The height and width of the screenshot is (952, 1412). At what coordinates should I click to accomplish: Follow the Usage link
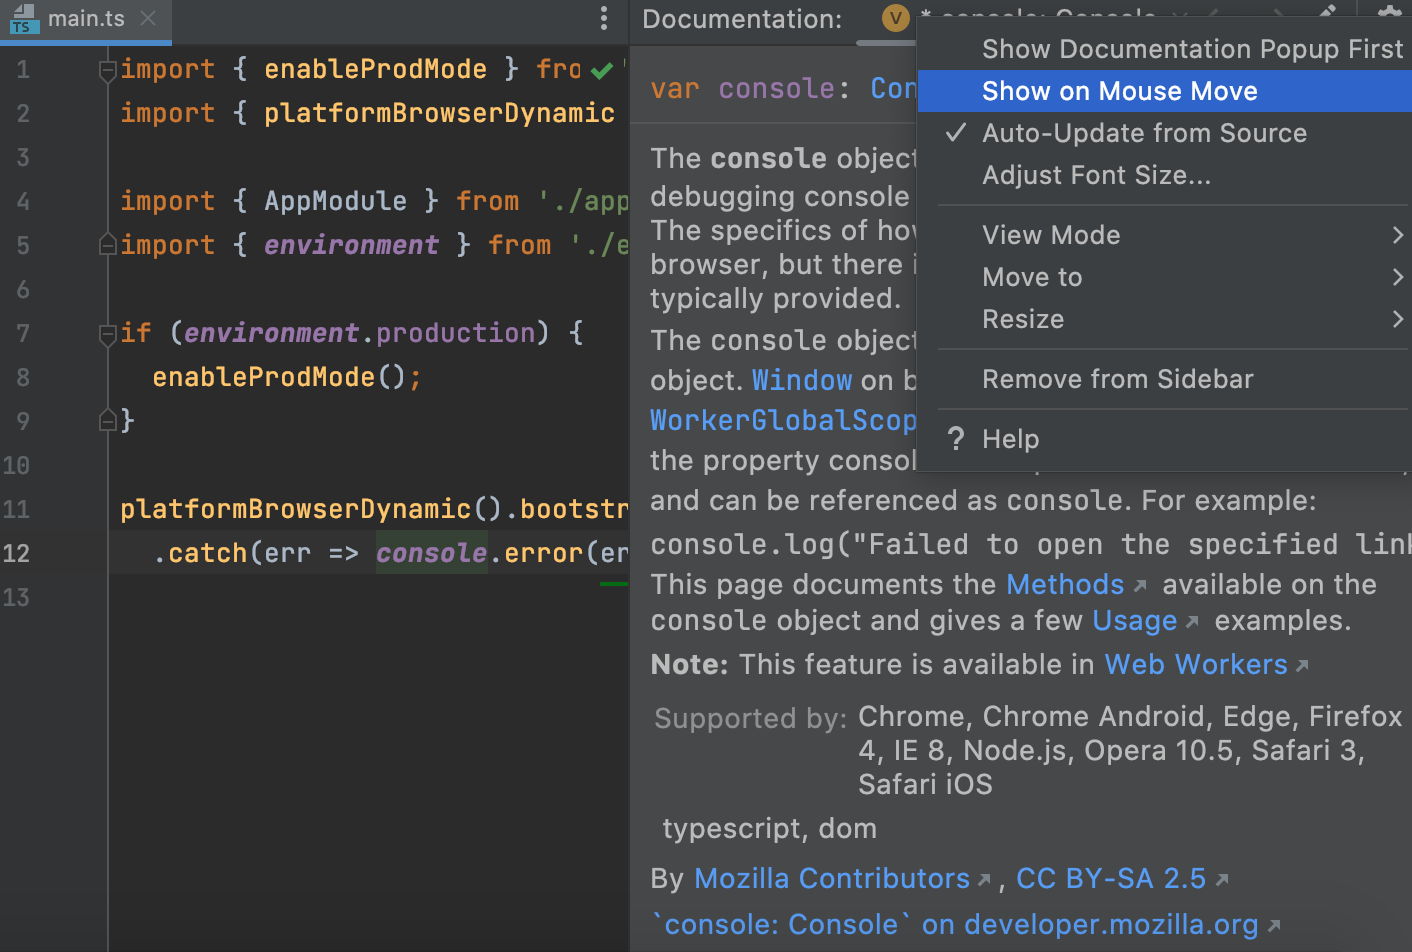click(x=1135, y=621)
